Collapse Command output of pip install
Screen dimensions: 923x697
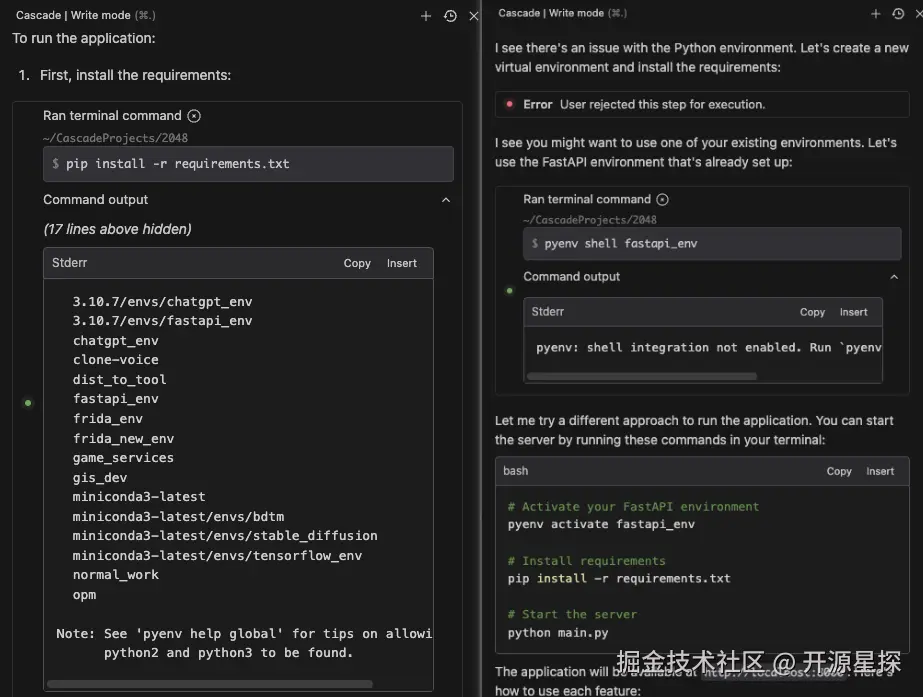pos(446,200)
